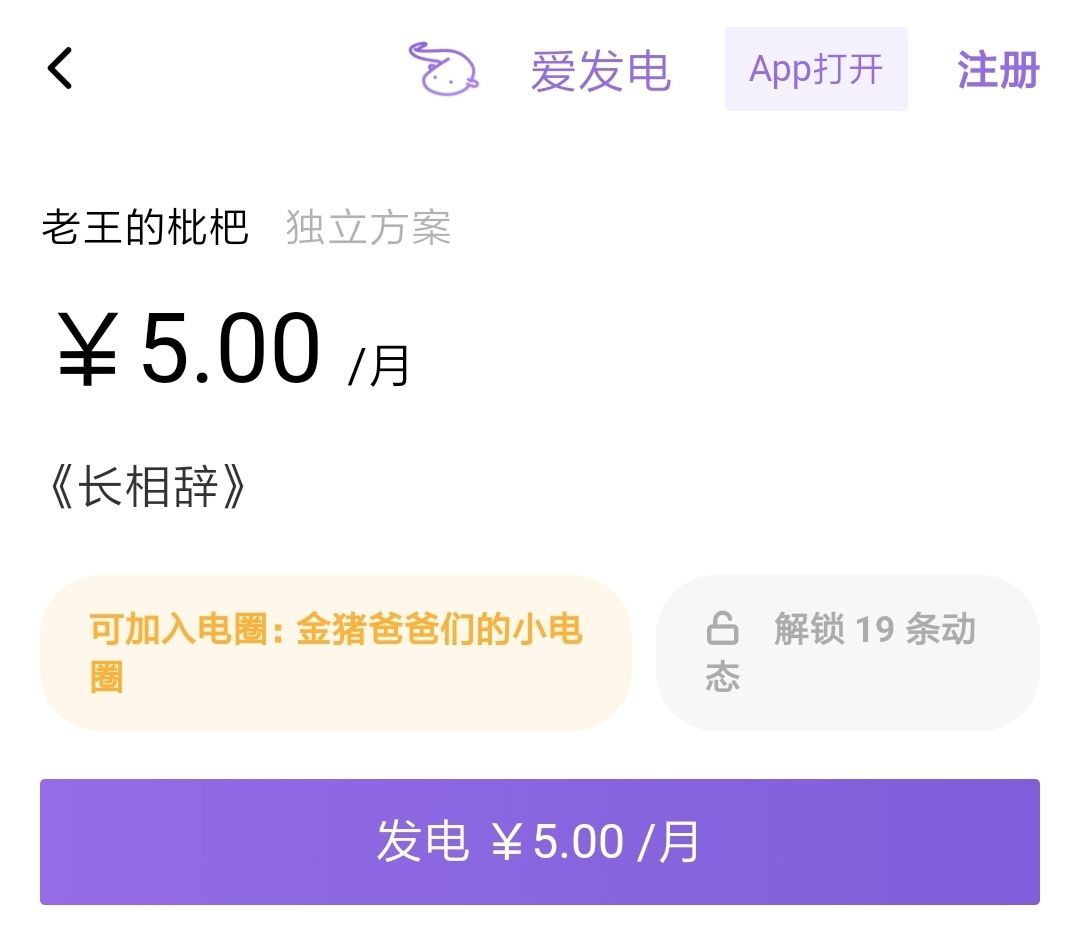
Task: Click the ¥ symbol inside purple button
Action: 506,843
